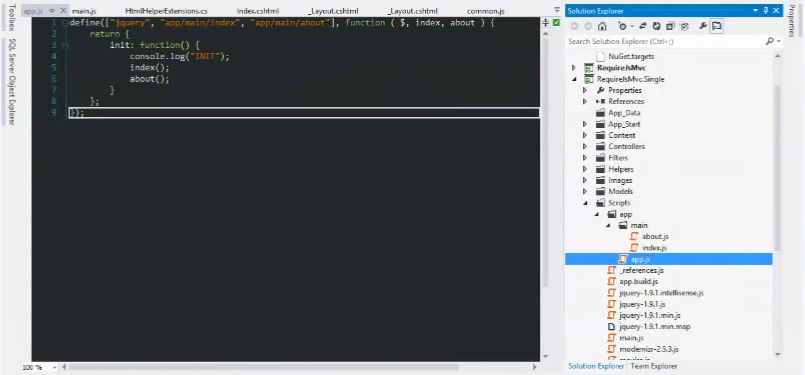
Task: Collapse the Scripts folder
Action: coord(585,203)
